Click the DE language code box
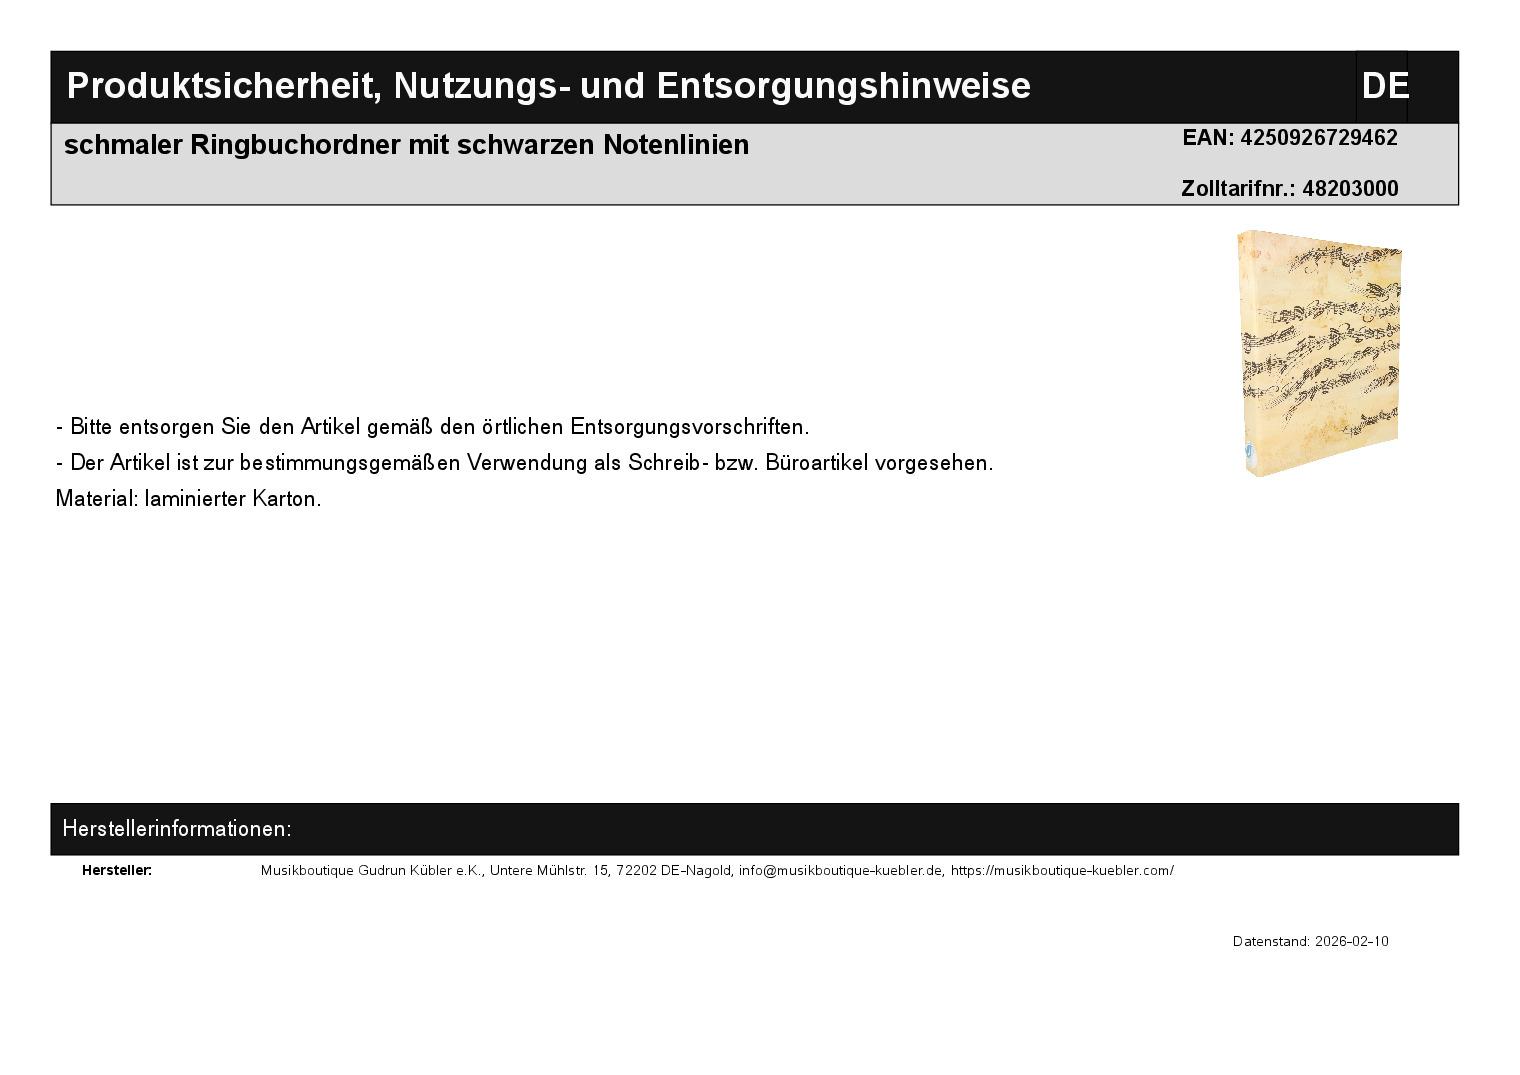Image resolution: width=1520 pixels, height=1075 pixels. click(1383, 86)
